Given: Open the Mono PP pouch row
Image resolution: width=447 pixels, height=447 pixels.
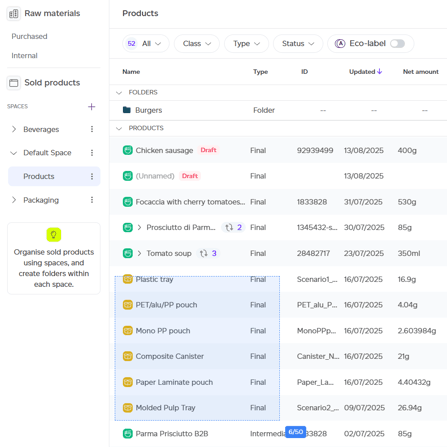Looking at the screenshot, I should [278, 331].
